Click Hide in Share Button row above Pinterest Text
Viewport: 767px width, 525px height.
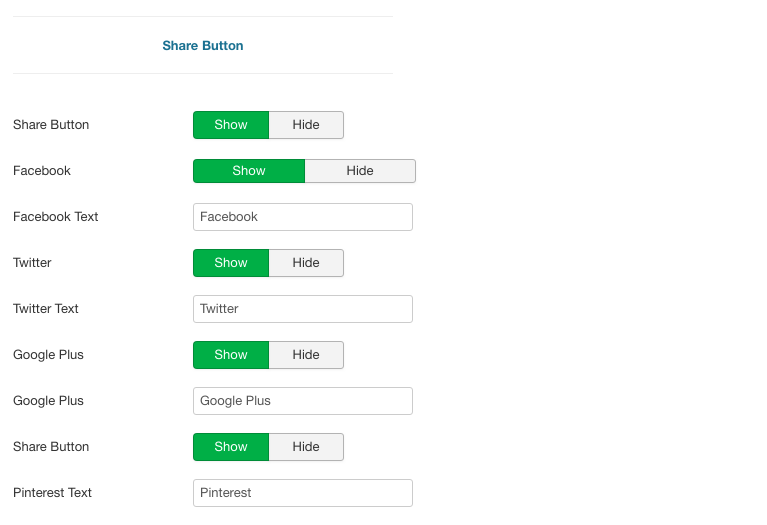(x=306, y=447)
